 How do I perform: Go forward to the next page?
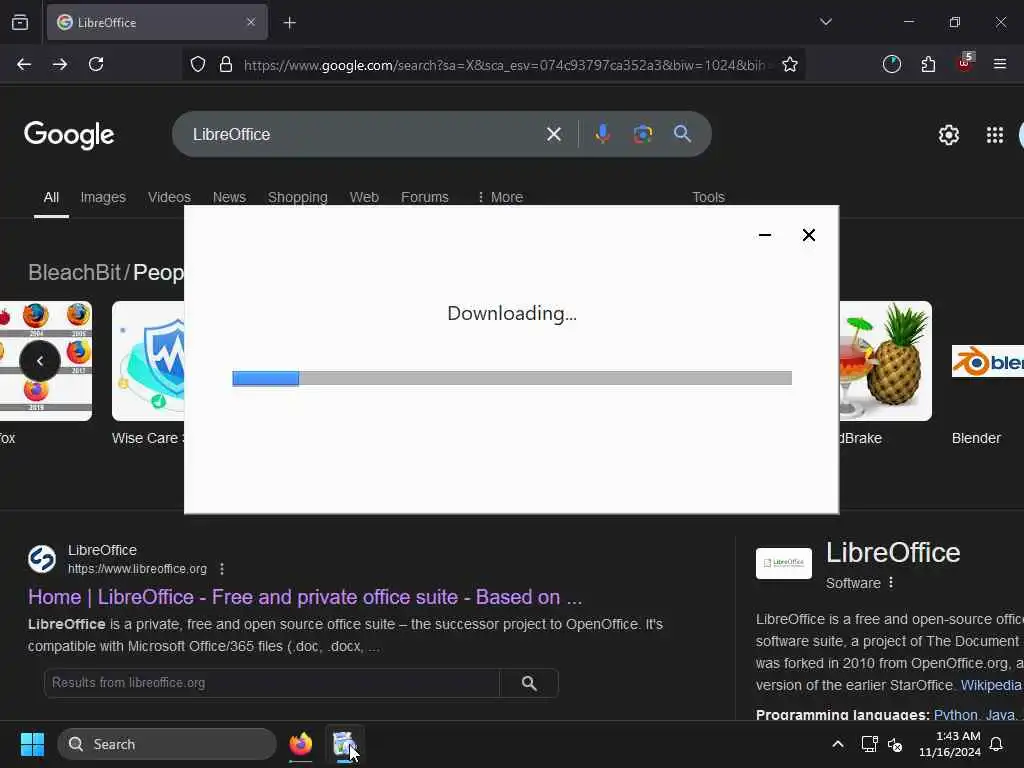coord(60,64)
